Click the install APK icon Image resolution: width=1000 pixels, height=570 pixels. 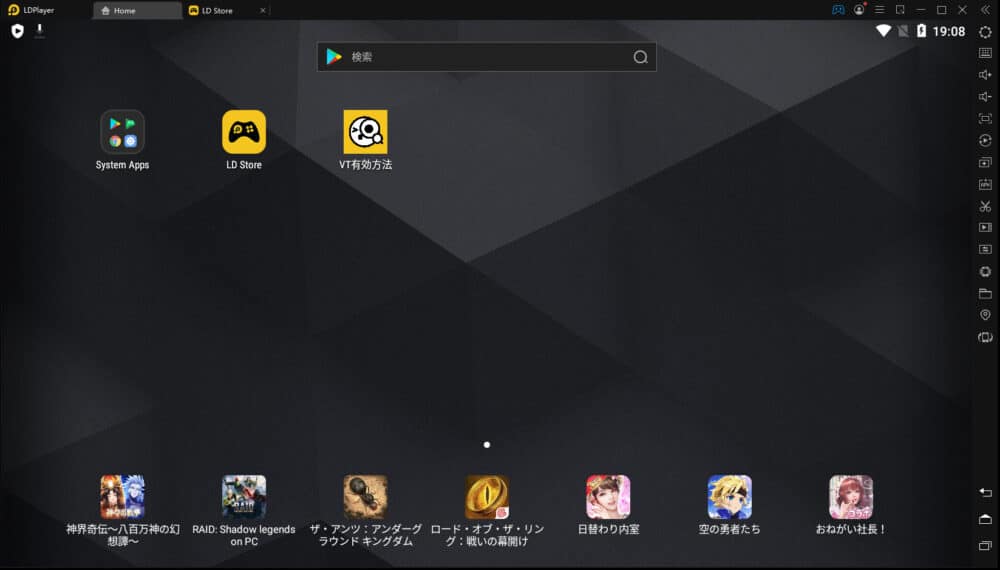(985, 184)
